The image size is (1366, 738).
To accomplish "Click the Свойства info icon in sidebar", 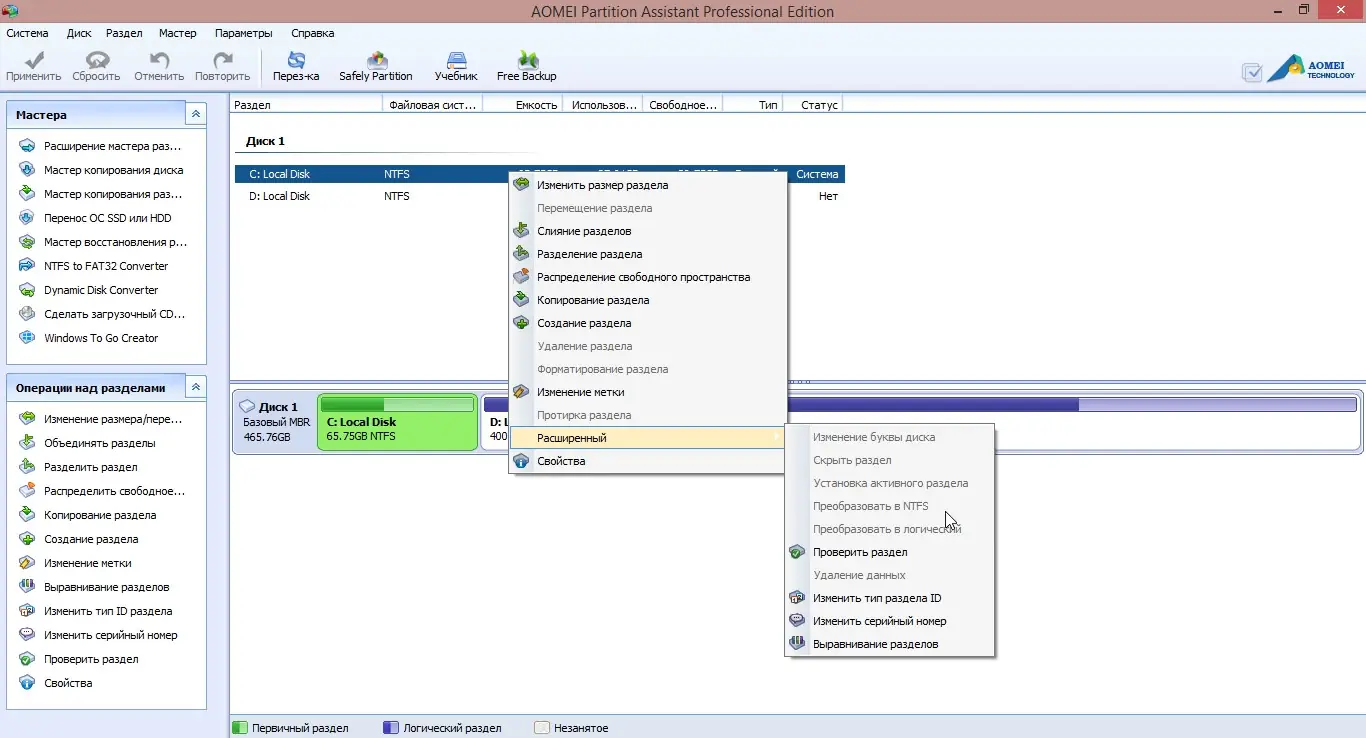I will point(27,683).
